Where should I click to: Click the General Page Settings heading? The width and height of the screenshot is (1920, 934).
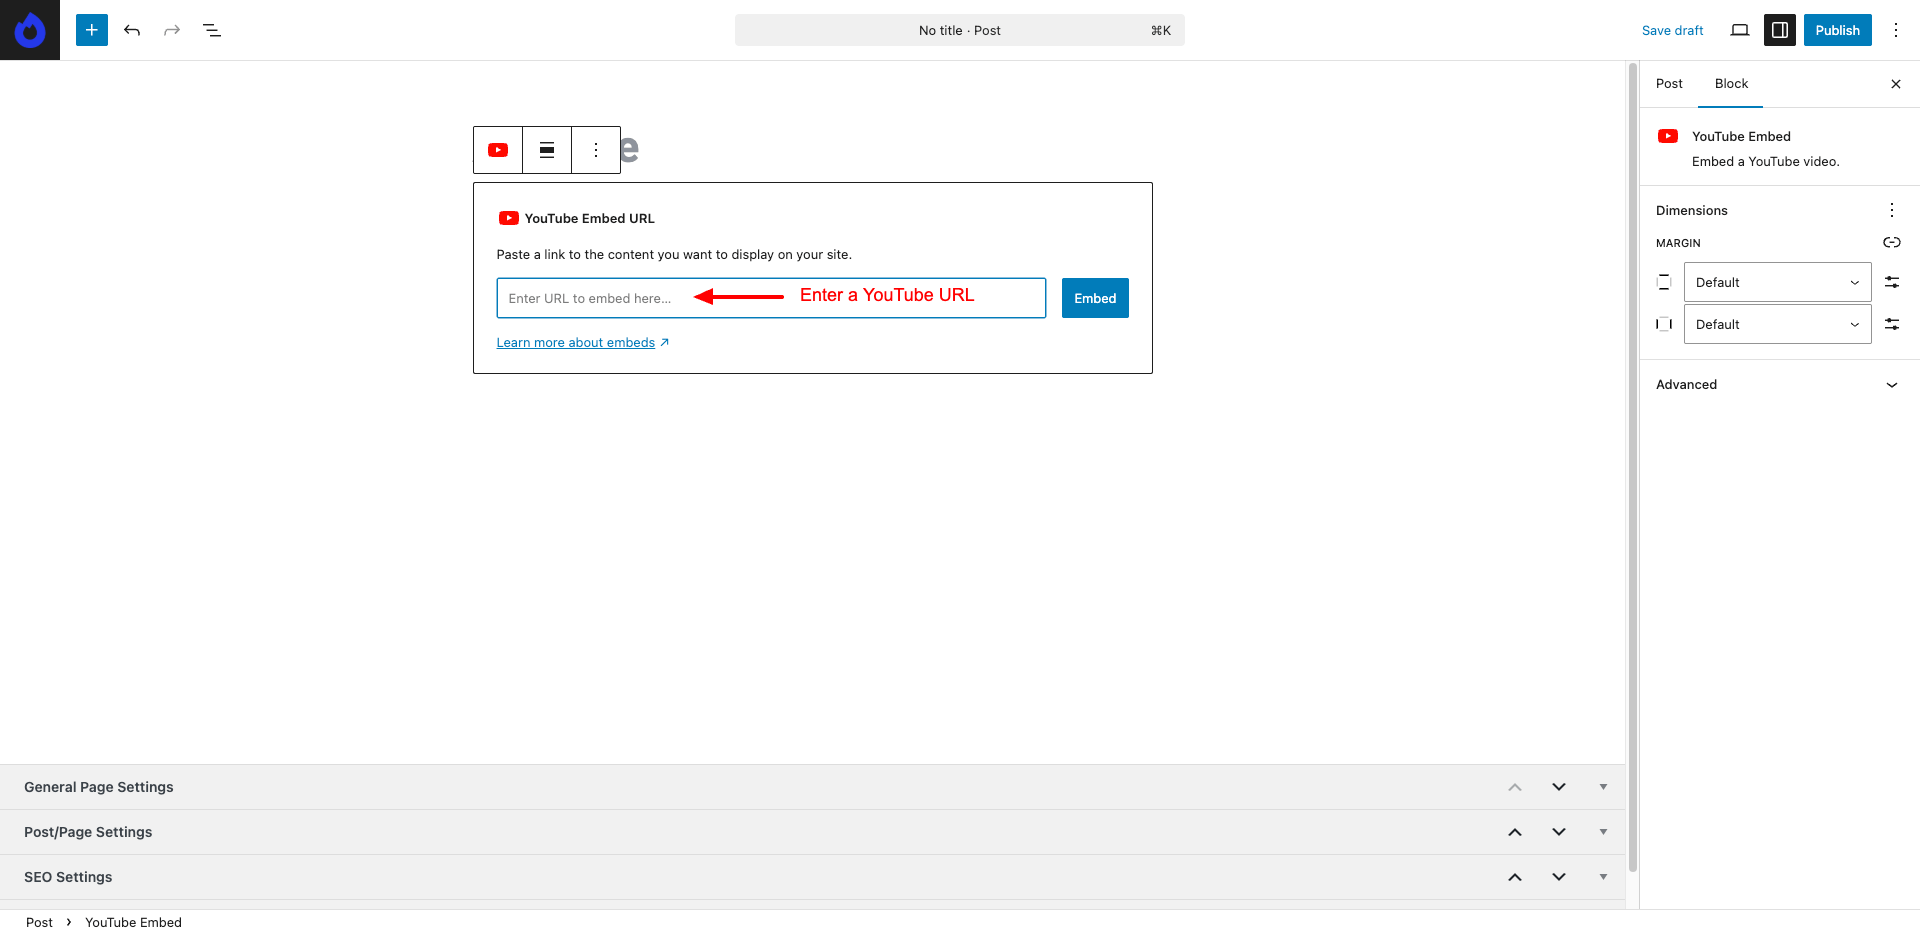tap(99, 787)
